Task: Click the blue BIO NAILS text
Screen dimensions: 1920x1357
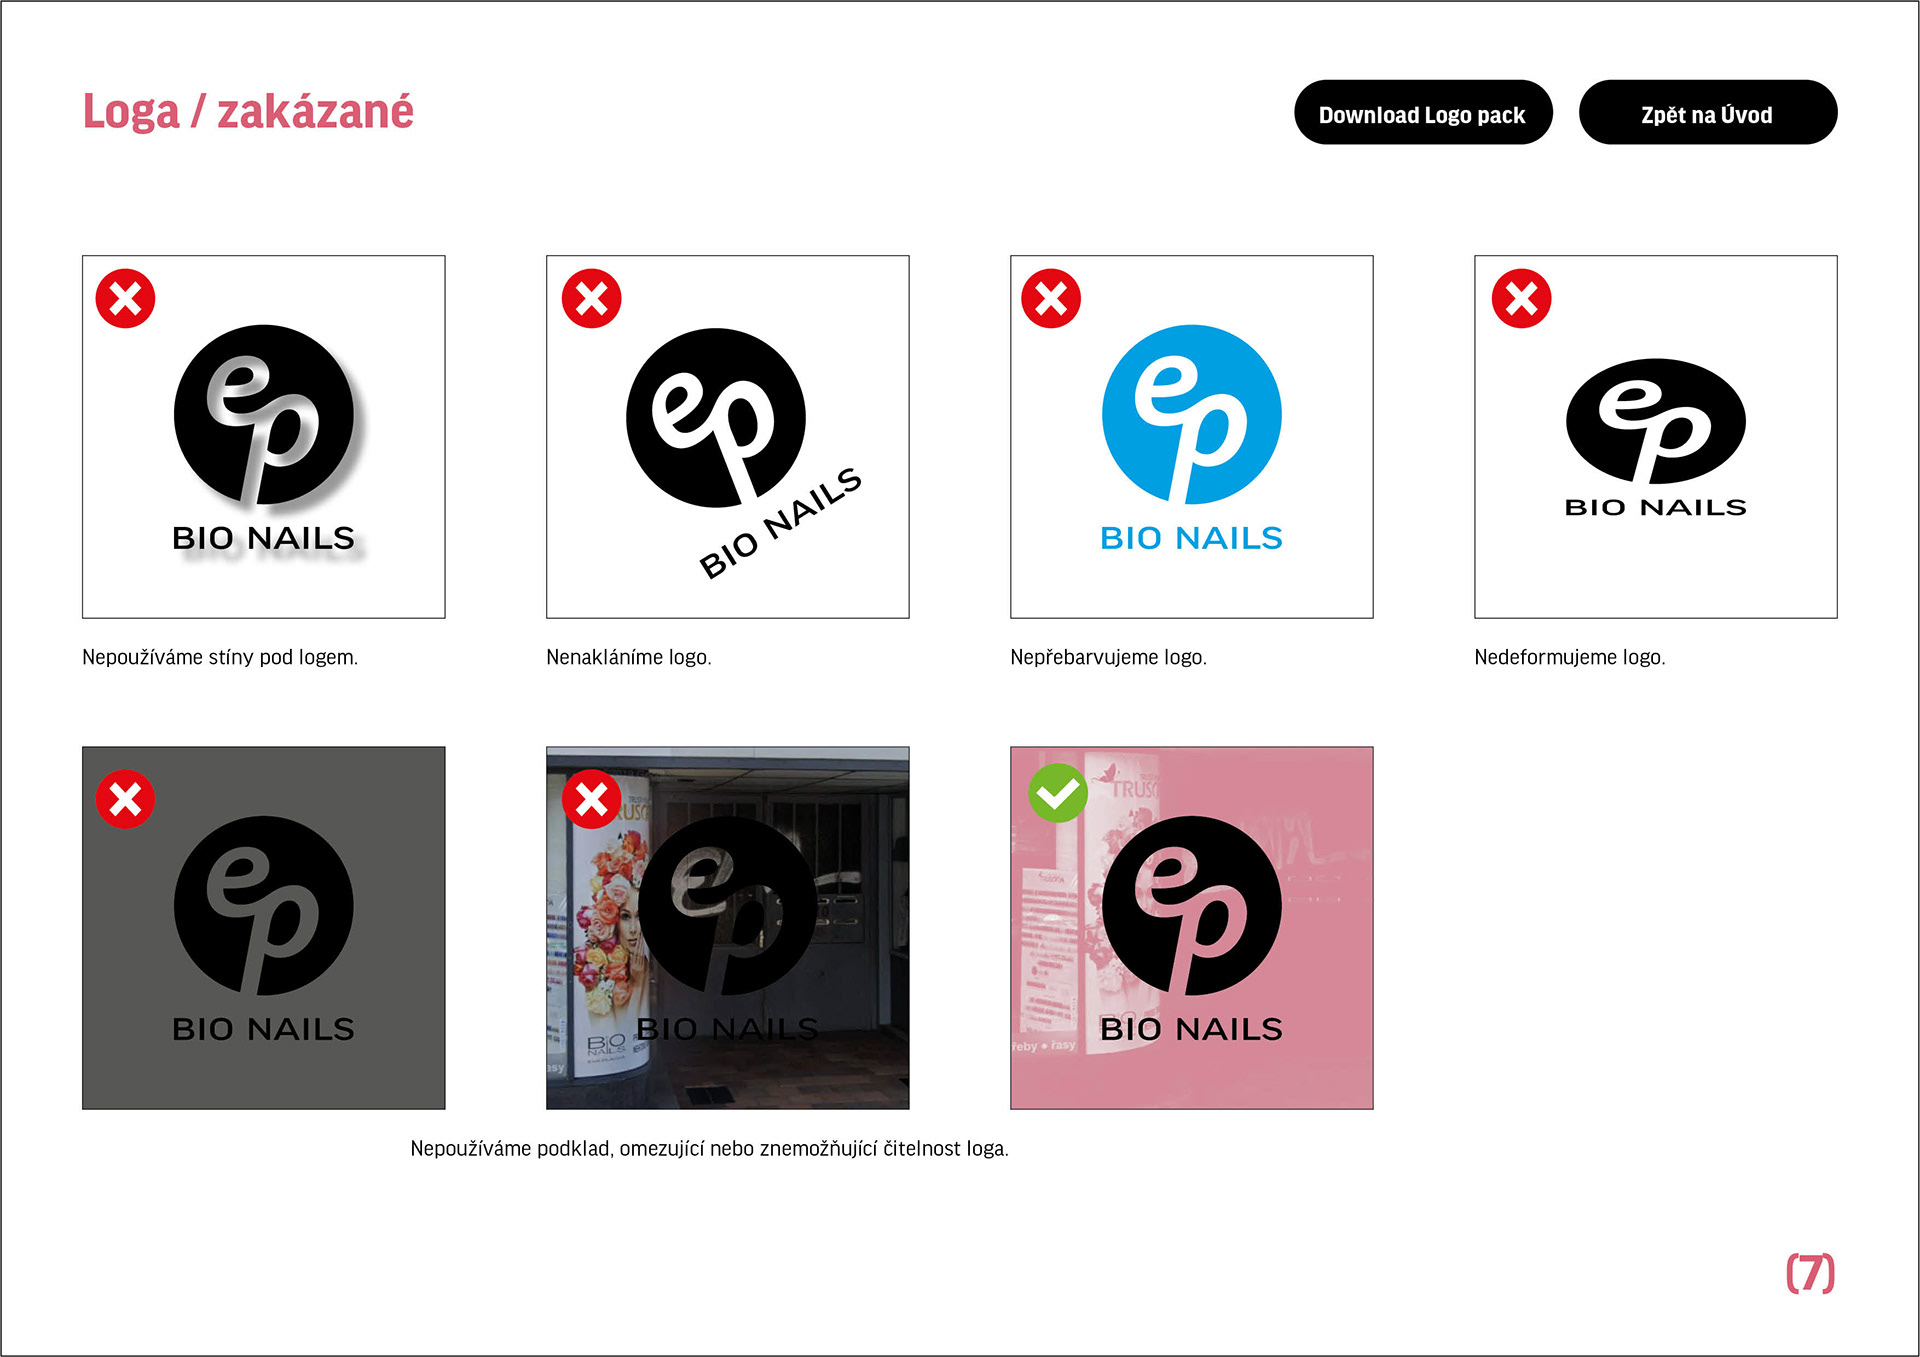Action: (1192, 538)
